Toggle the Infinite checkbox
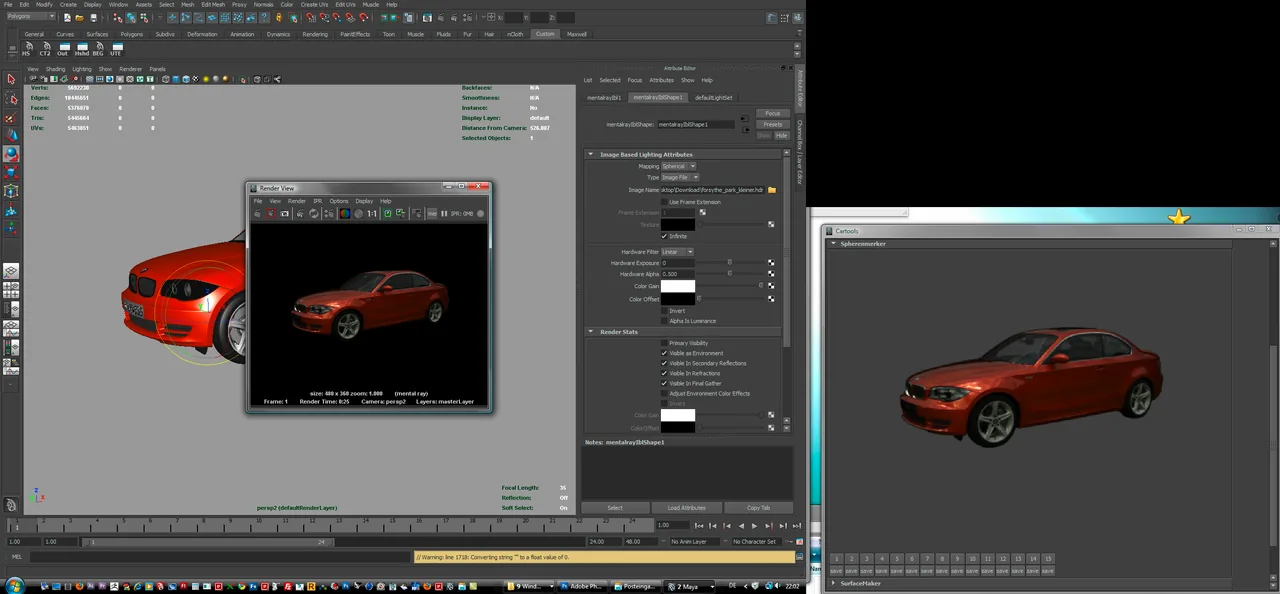Screen dimensions: 1280x594 pyautogui.click(x=664, y=236)
